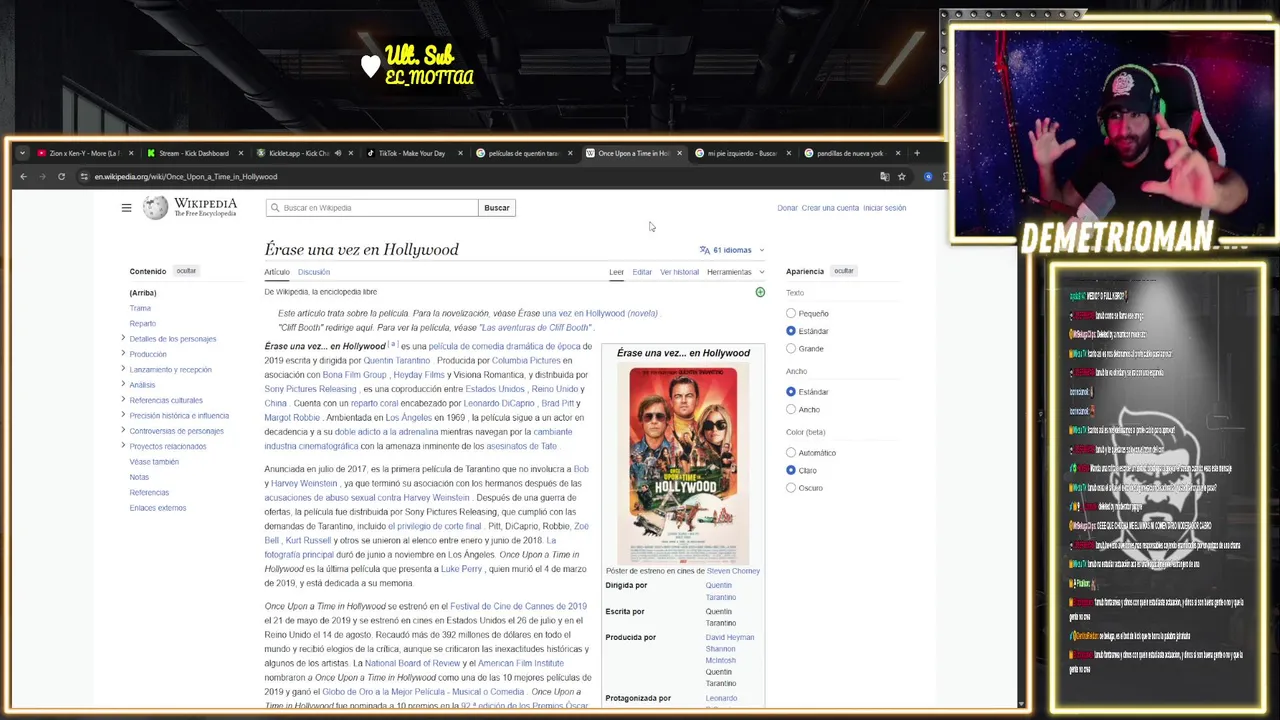Open the Wikipedia main menu hamburger icon

coord(126,208)
